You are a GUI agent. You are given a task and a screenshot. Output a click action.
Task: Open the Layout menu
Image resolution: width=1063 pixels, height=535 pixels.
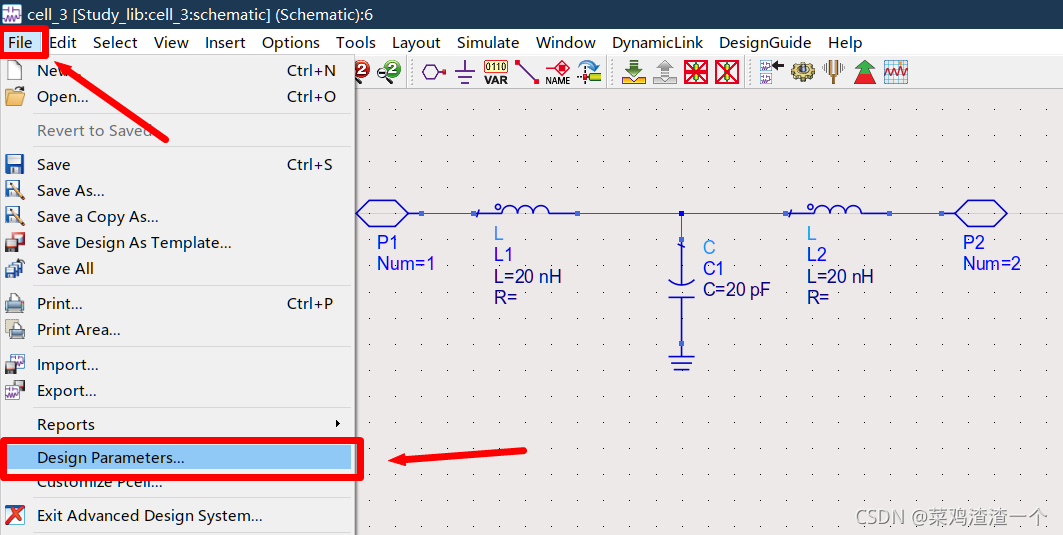pos(416,43)
